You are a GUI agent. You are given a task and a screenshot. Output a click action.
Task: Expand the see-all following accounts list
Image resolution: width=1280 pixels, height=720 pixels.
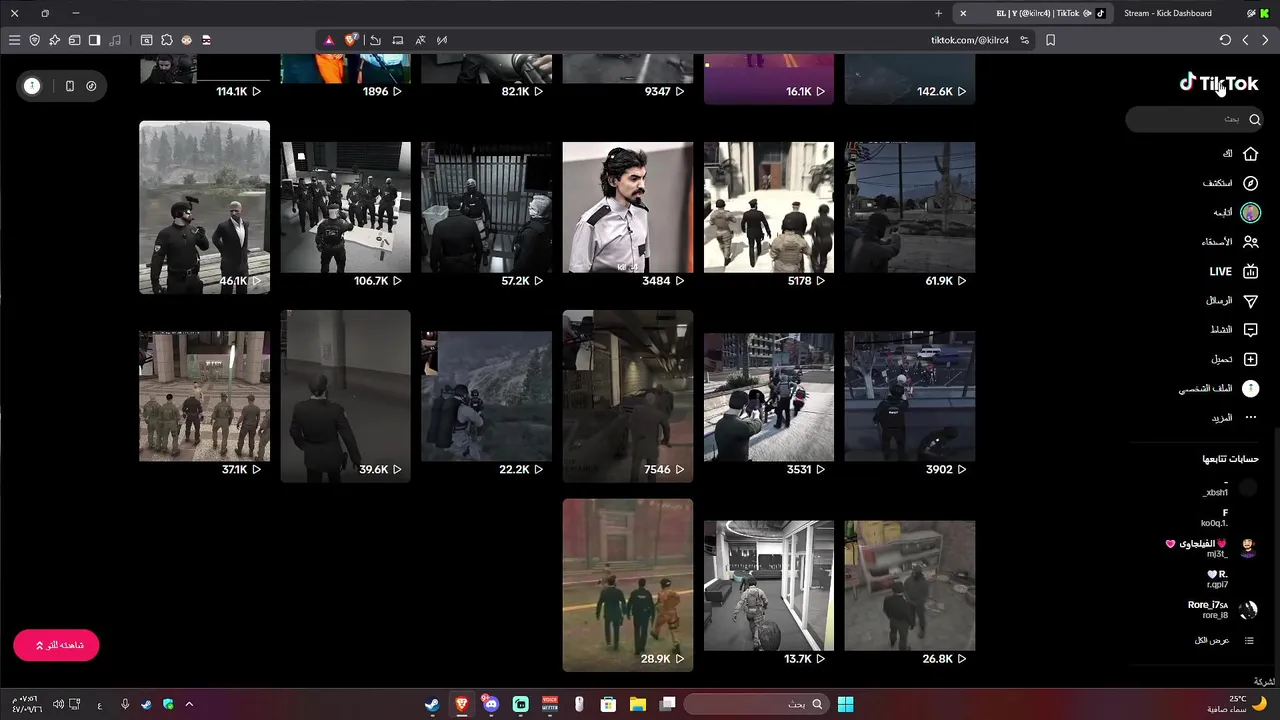[x=1224, y=640]
